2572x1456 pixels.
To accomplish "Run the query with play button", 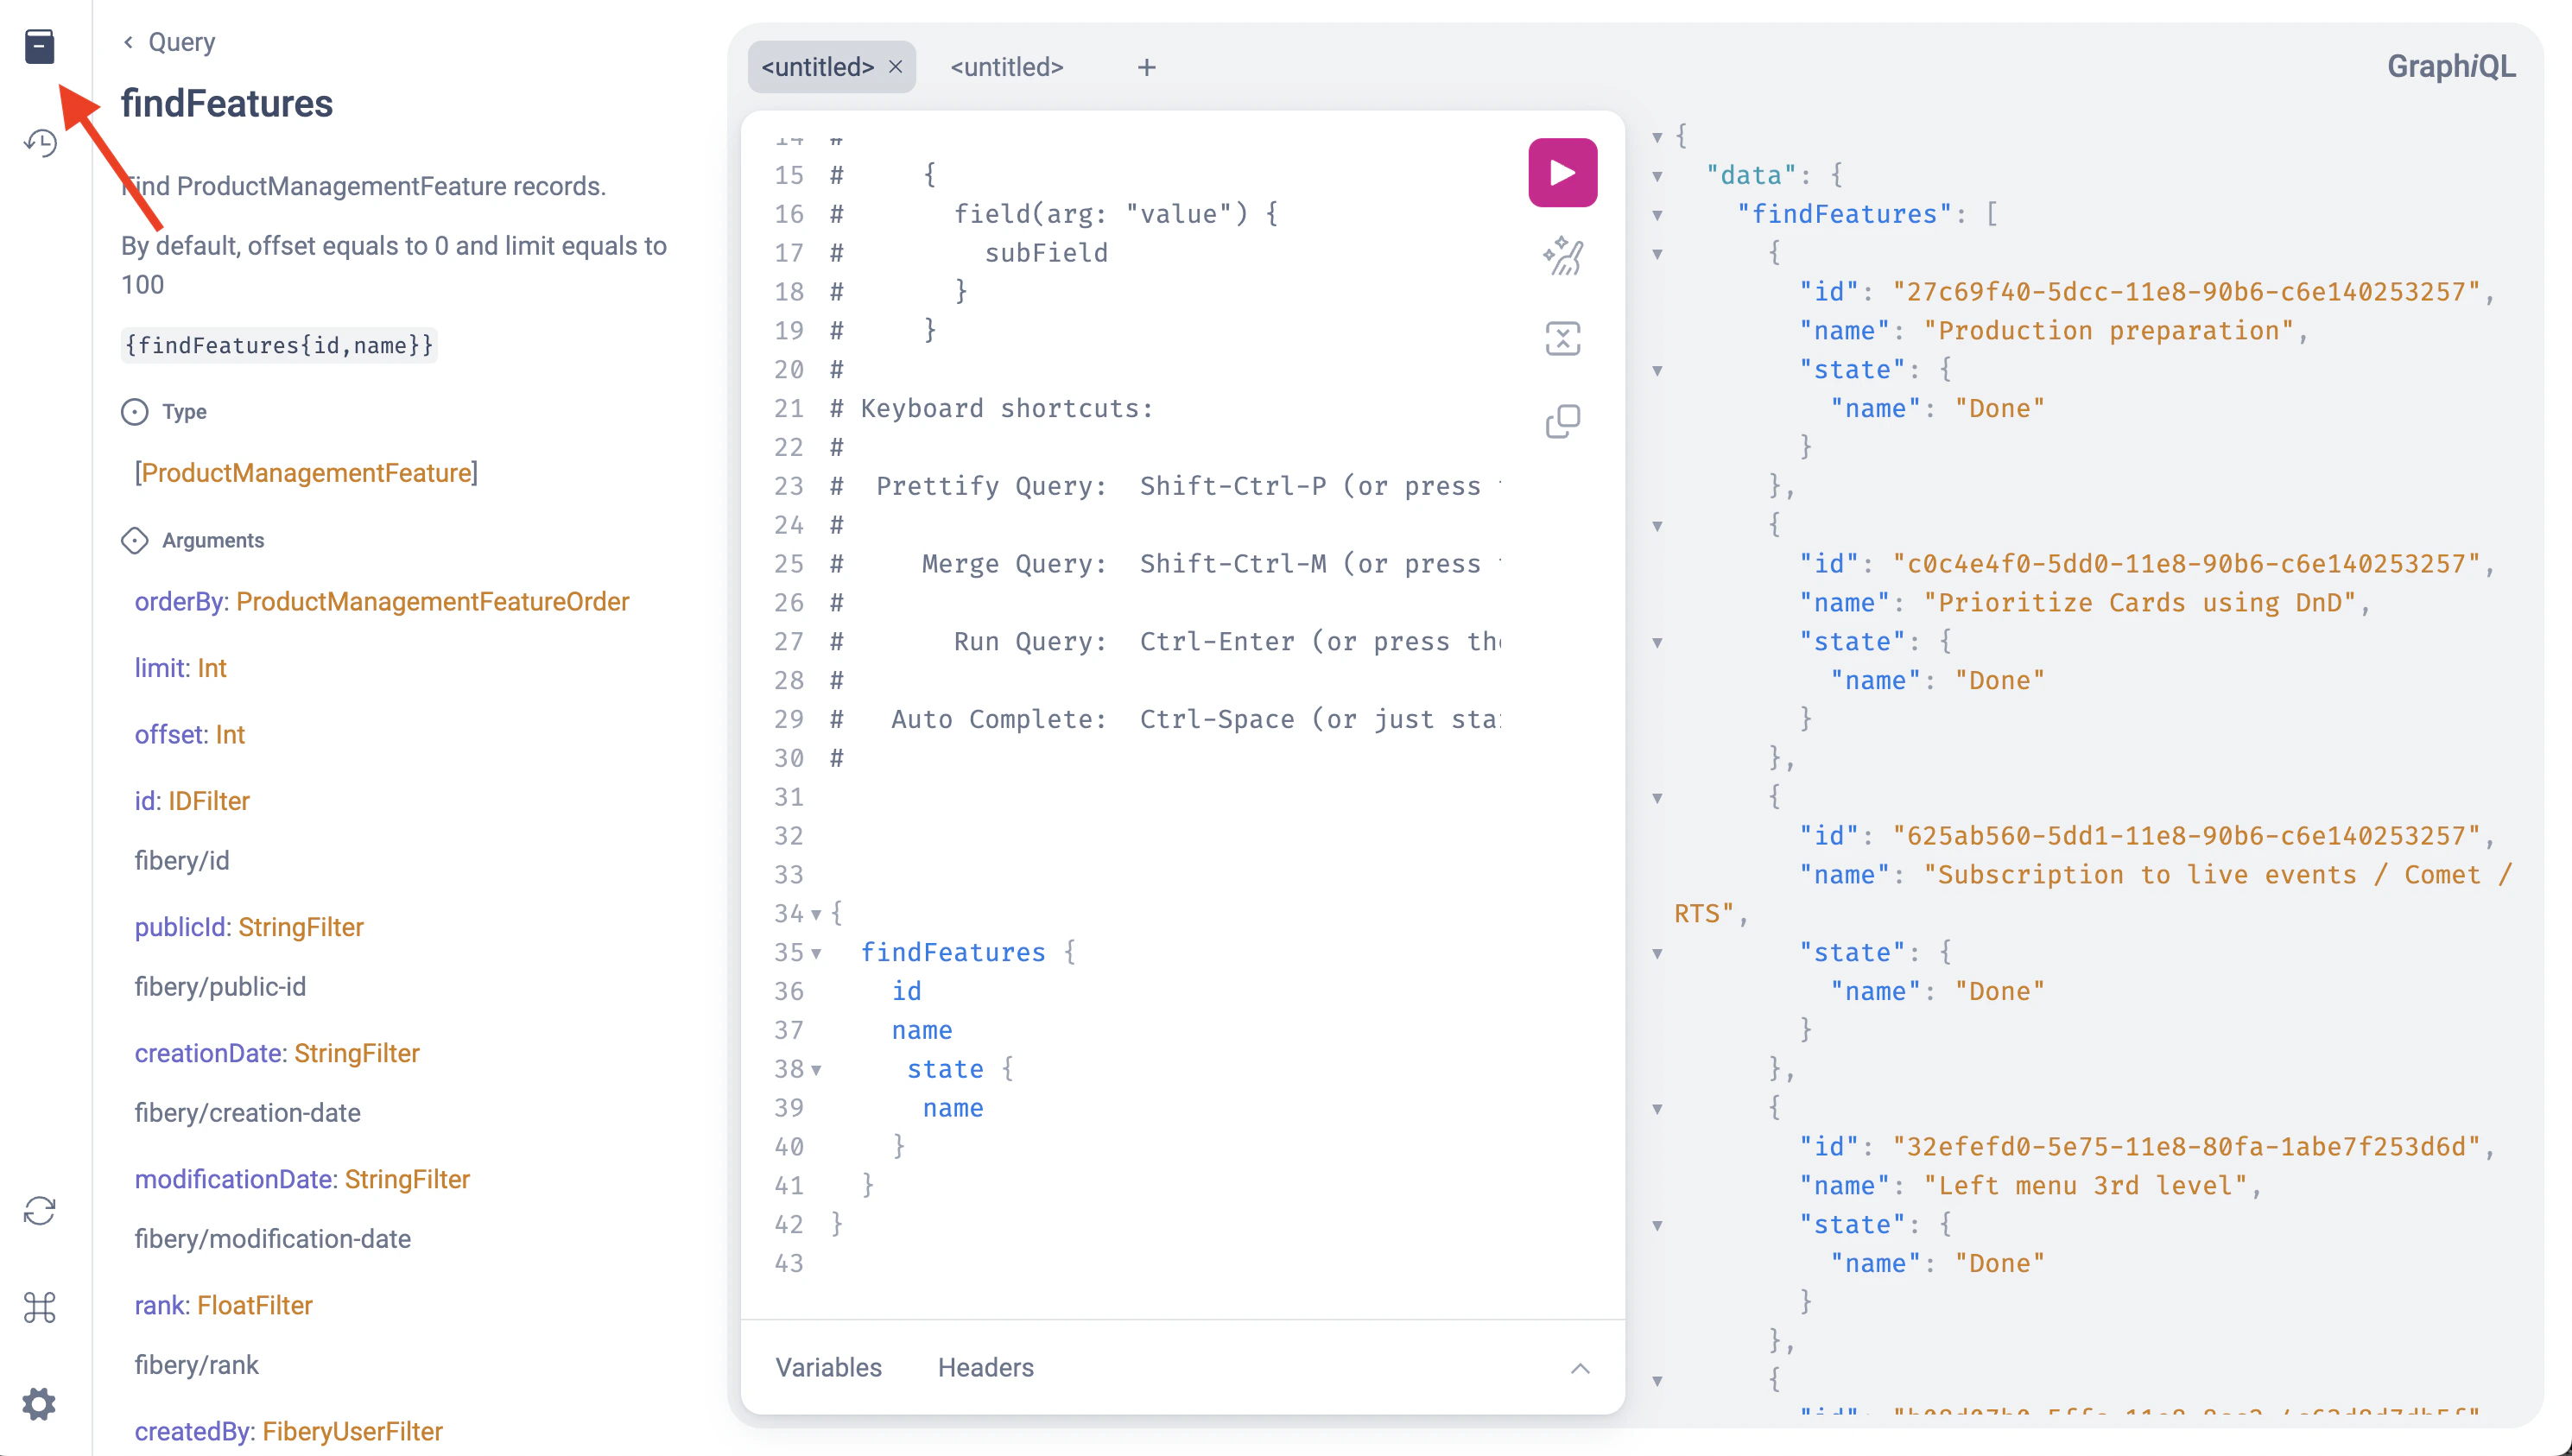I will pos(1562,173).
